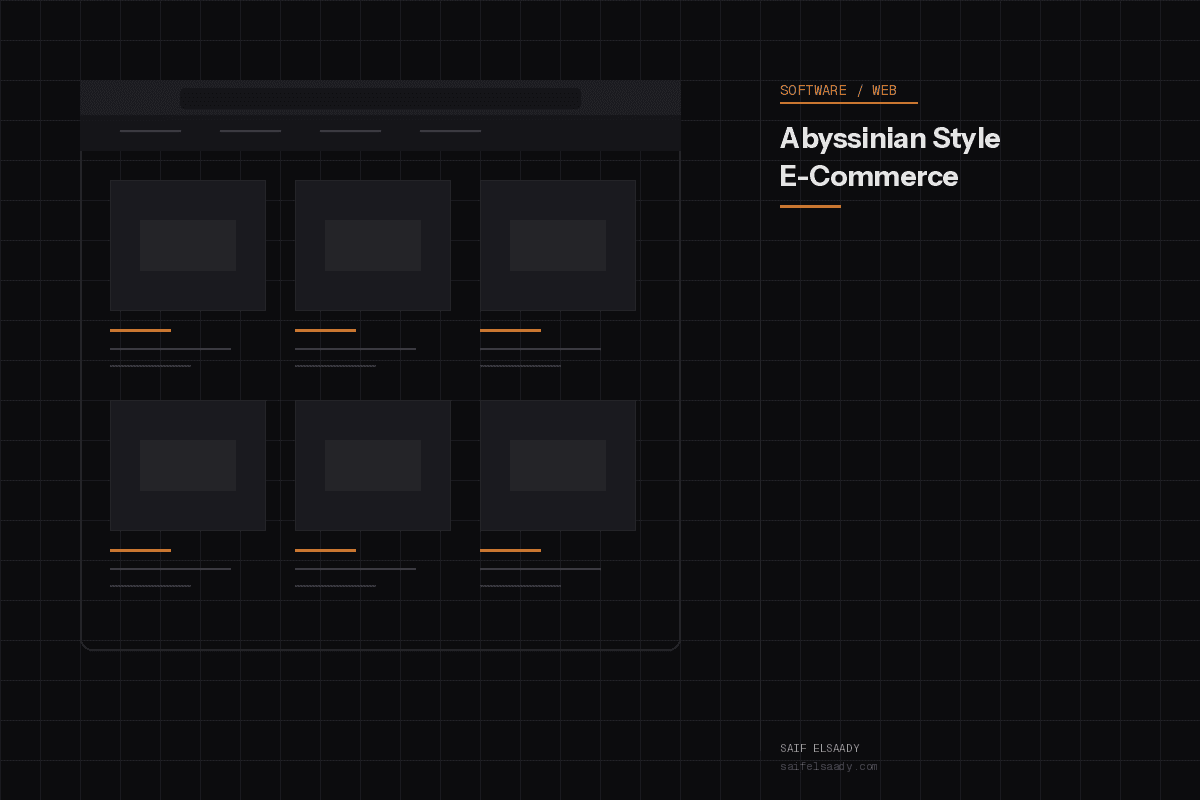Open the top-middle product card thumbnail

(x=372, y=245)
